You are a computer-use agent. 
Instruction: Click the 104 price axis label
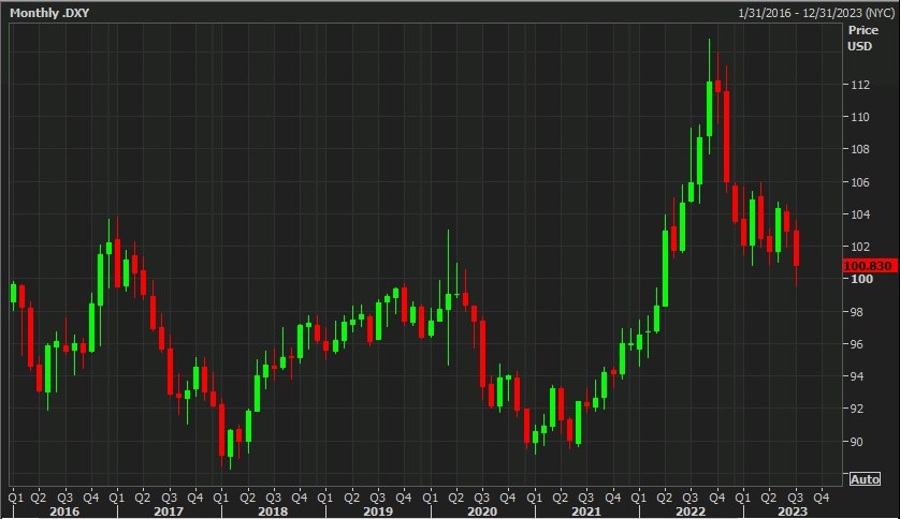[x=860, y=214]
